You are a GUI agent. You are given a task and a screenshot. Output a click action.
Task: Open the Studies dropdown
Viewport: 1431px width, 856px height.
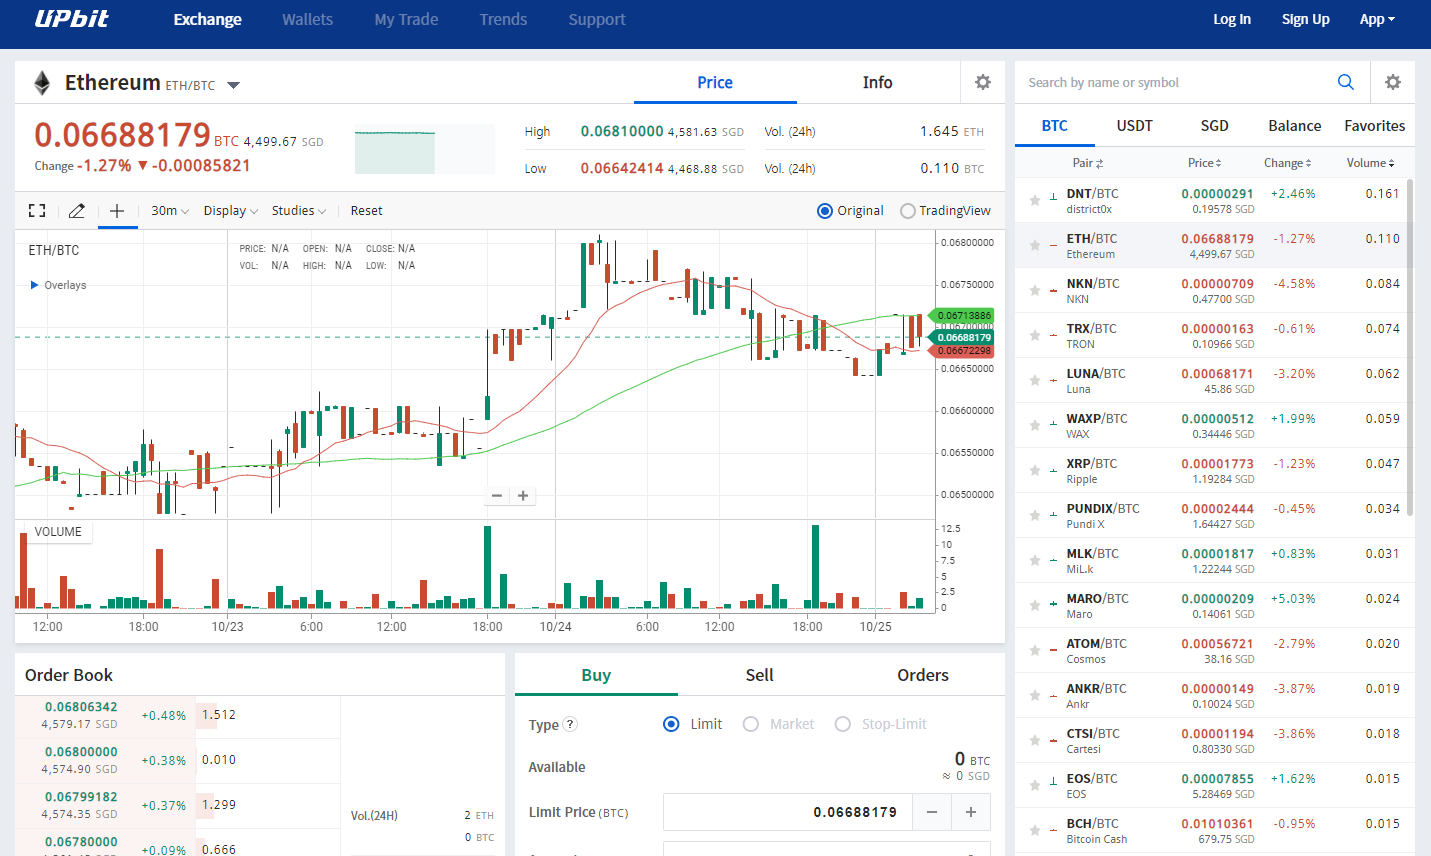click(299, 211)
